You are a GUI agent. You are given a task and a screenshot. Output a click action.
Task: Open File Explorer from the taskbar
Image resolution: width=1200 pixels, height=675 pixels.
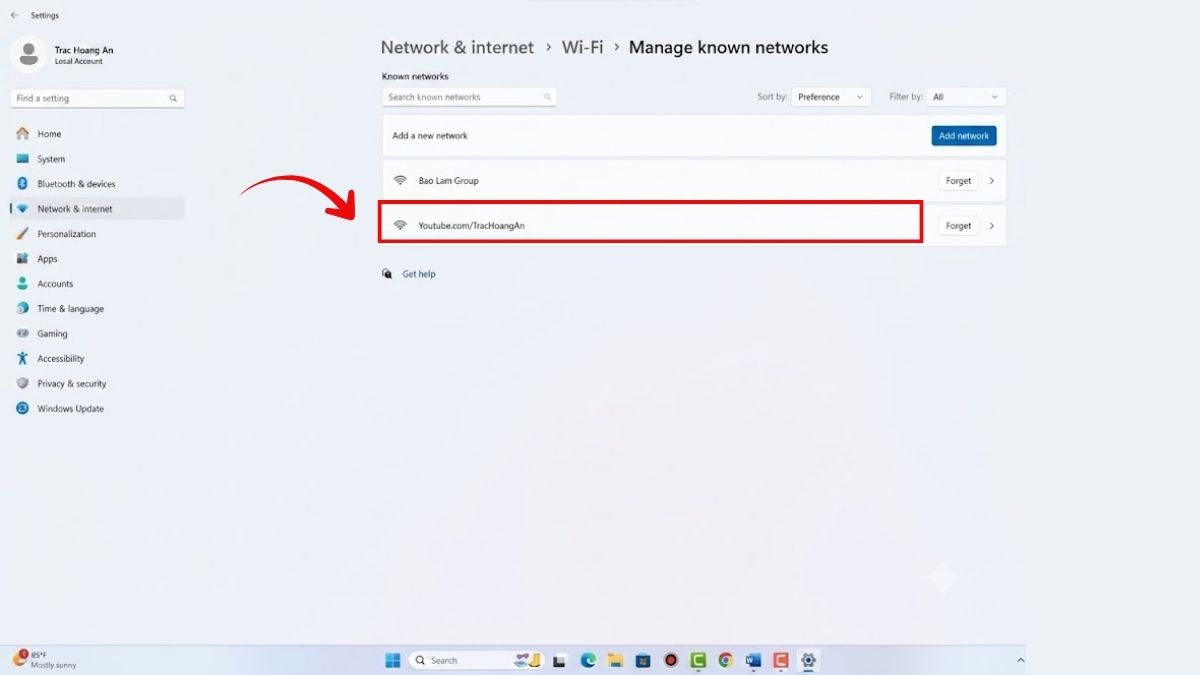tap(615, 660)
